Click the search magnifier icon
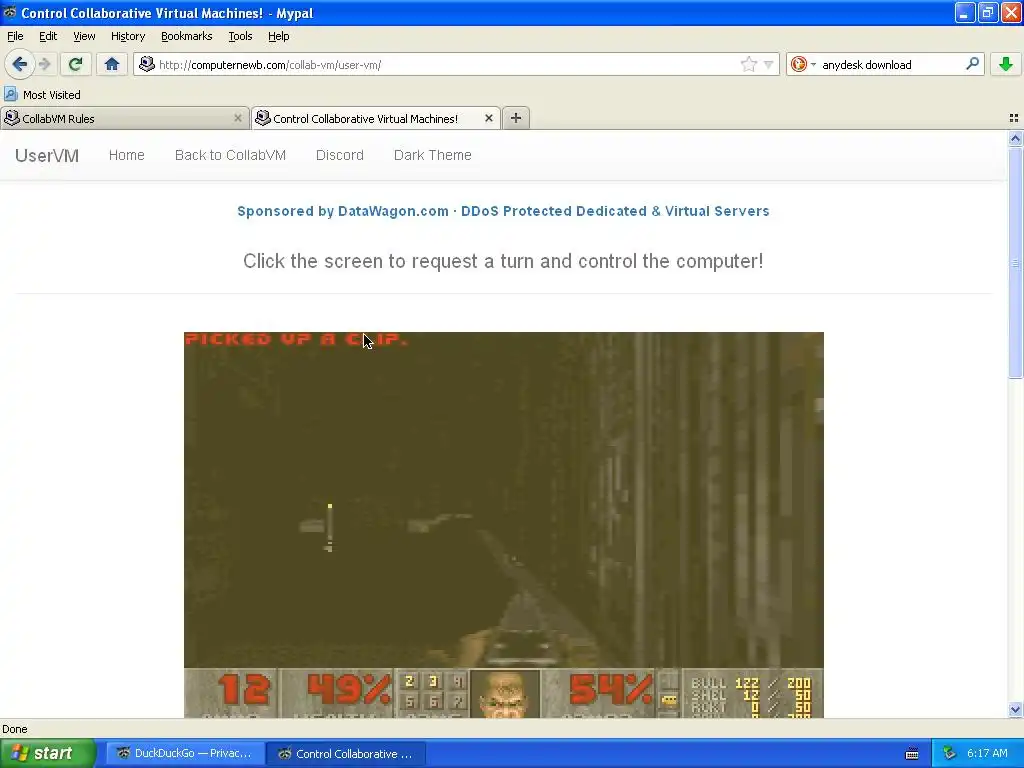This screenshot has width=1024, height=768. (972, 64)
